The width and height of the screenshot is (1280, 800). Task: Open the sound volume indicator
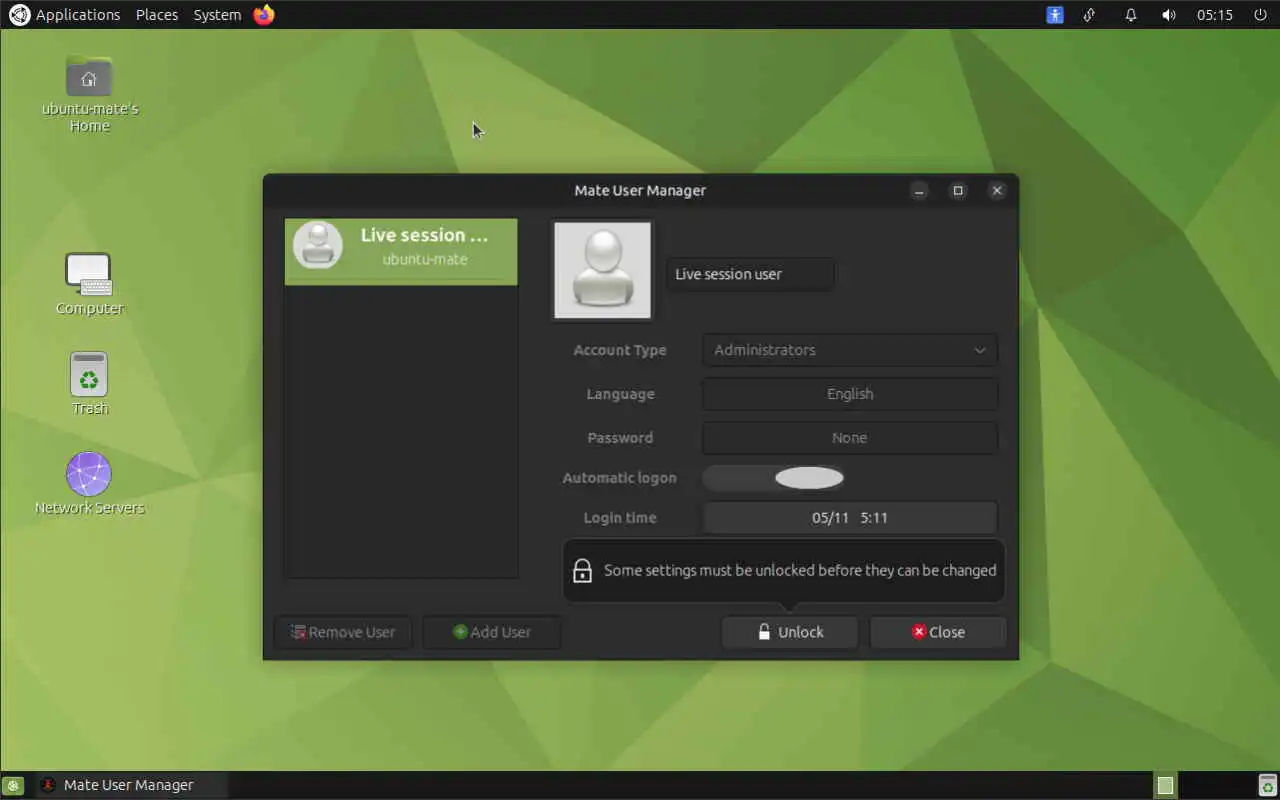1168,15
